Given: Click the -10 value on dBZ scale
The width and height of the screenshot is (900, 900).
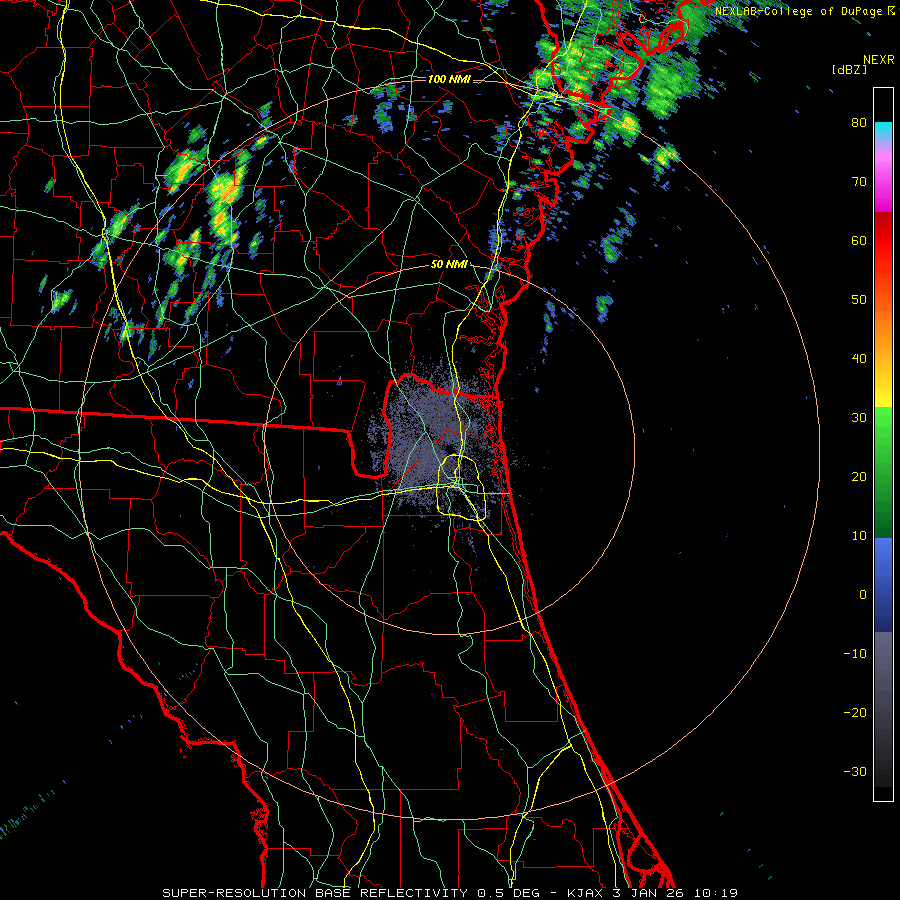Looking at the screenshot, I should [855, 654].
